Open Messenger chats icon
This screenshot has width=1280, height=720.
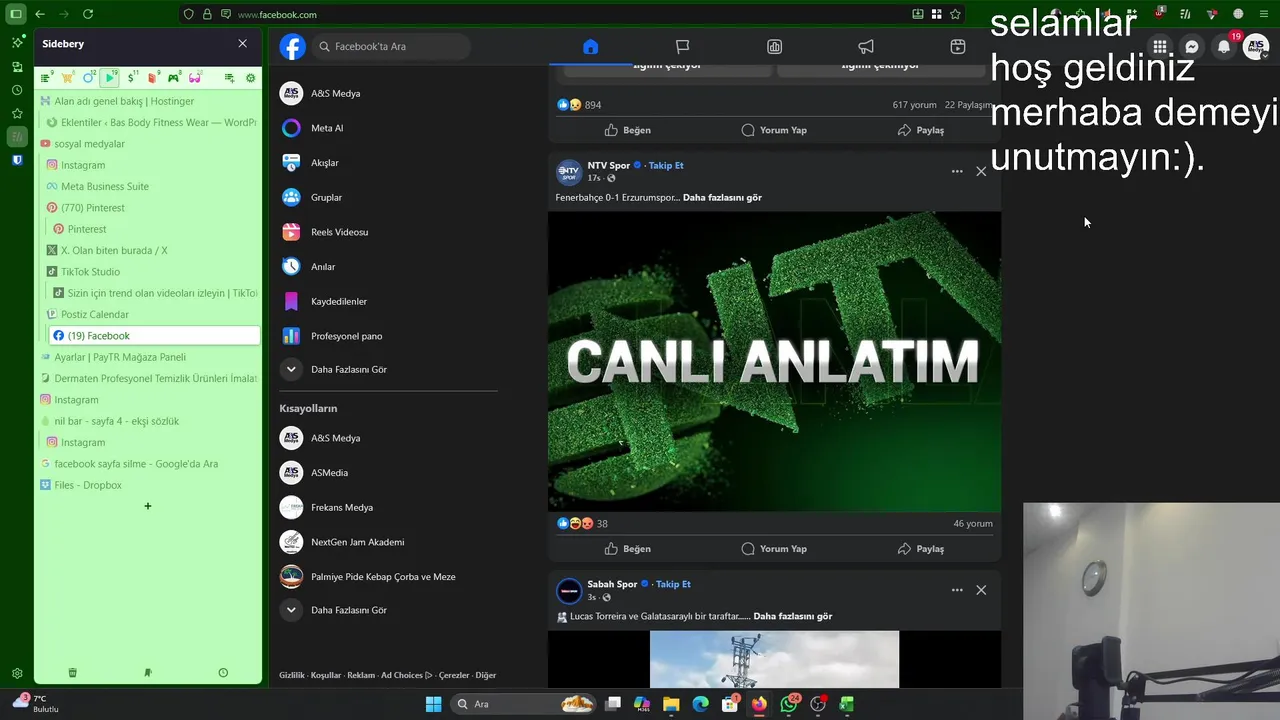[1192, 46]
